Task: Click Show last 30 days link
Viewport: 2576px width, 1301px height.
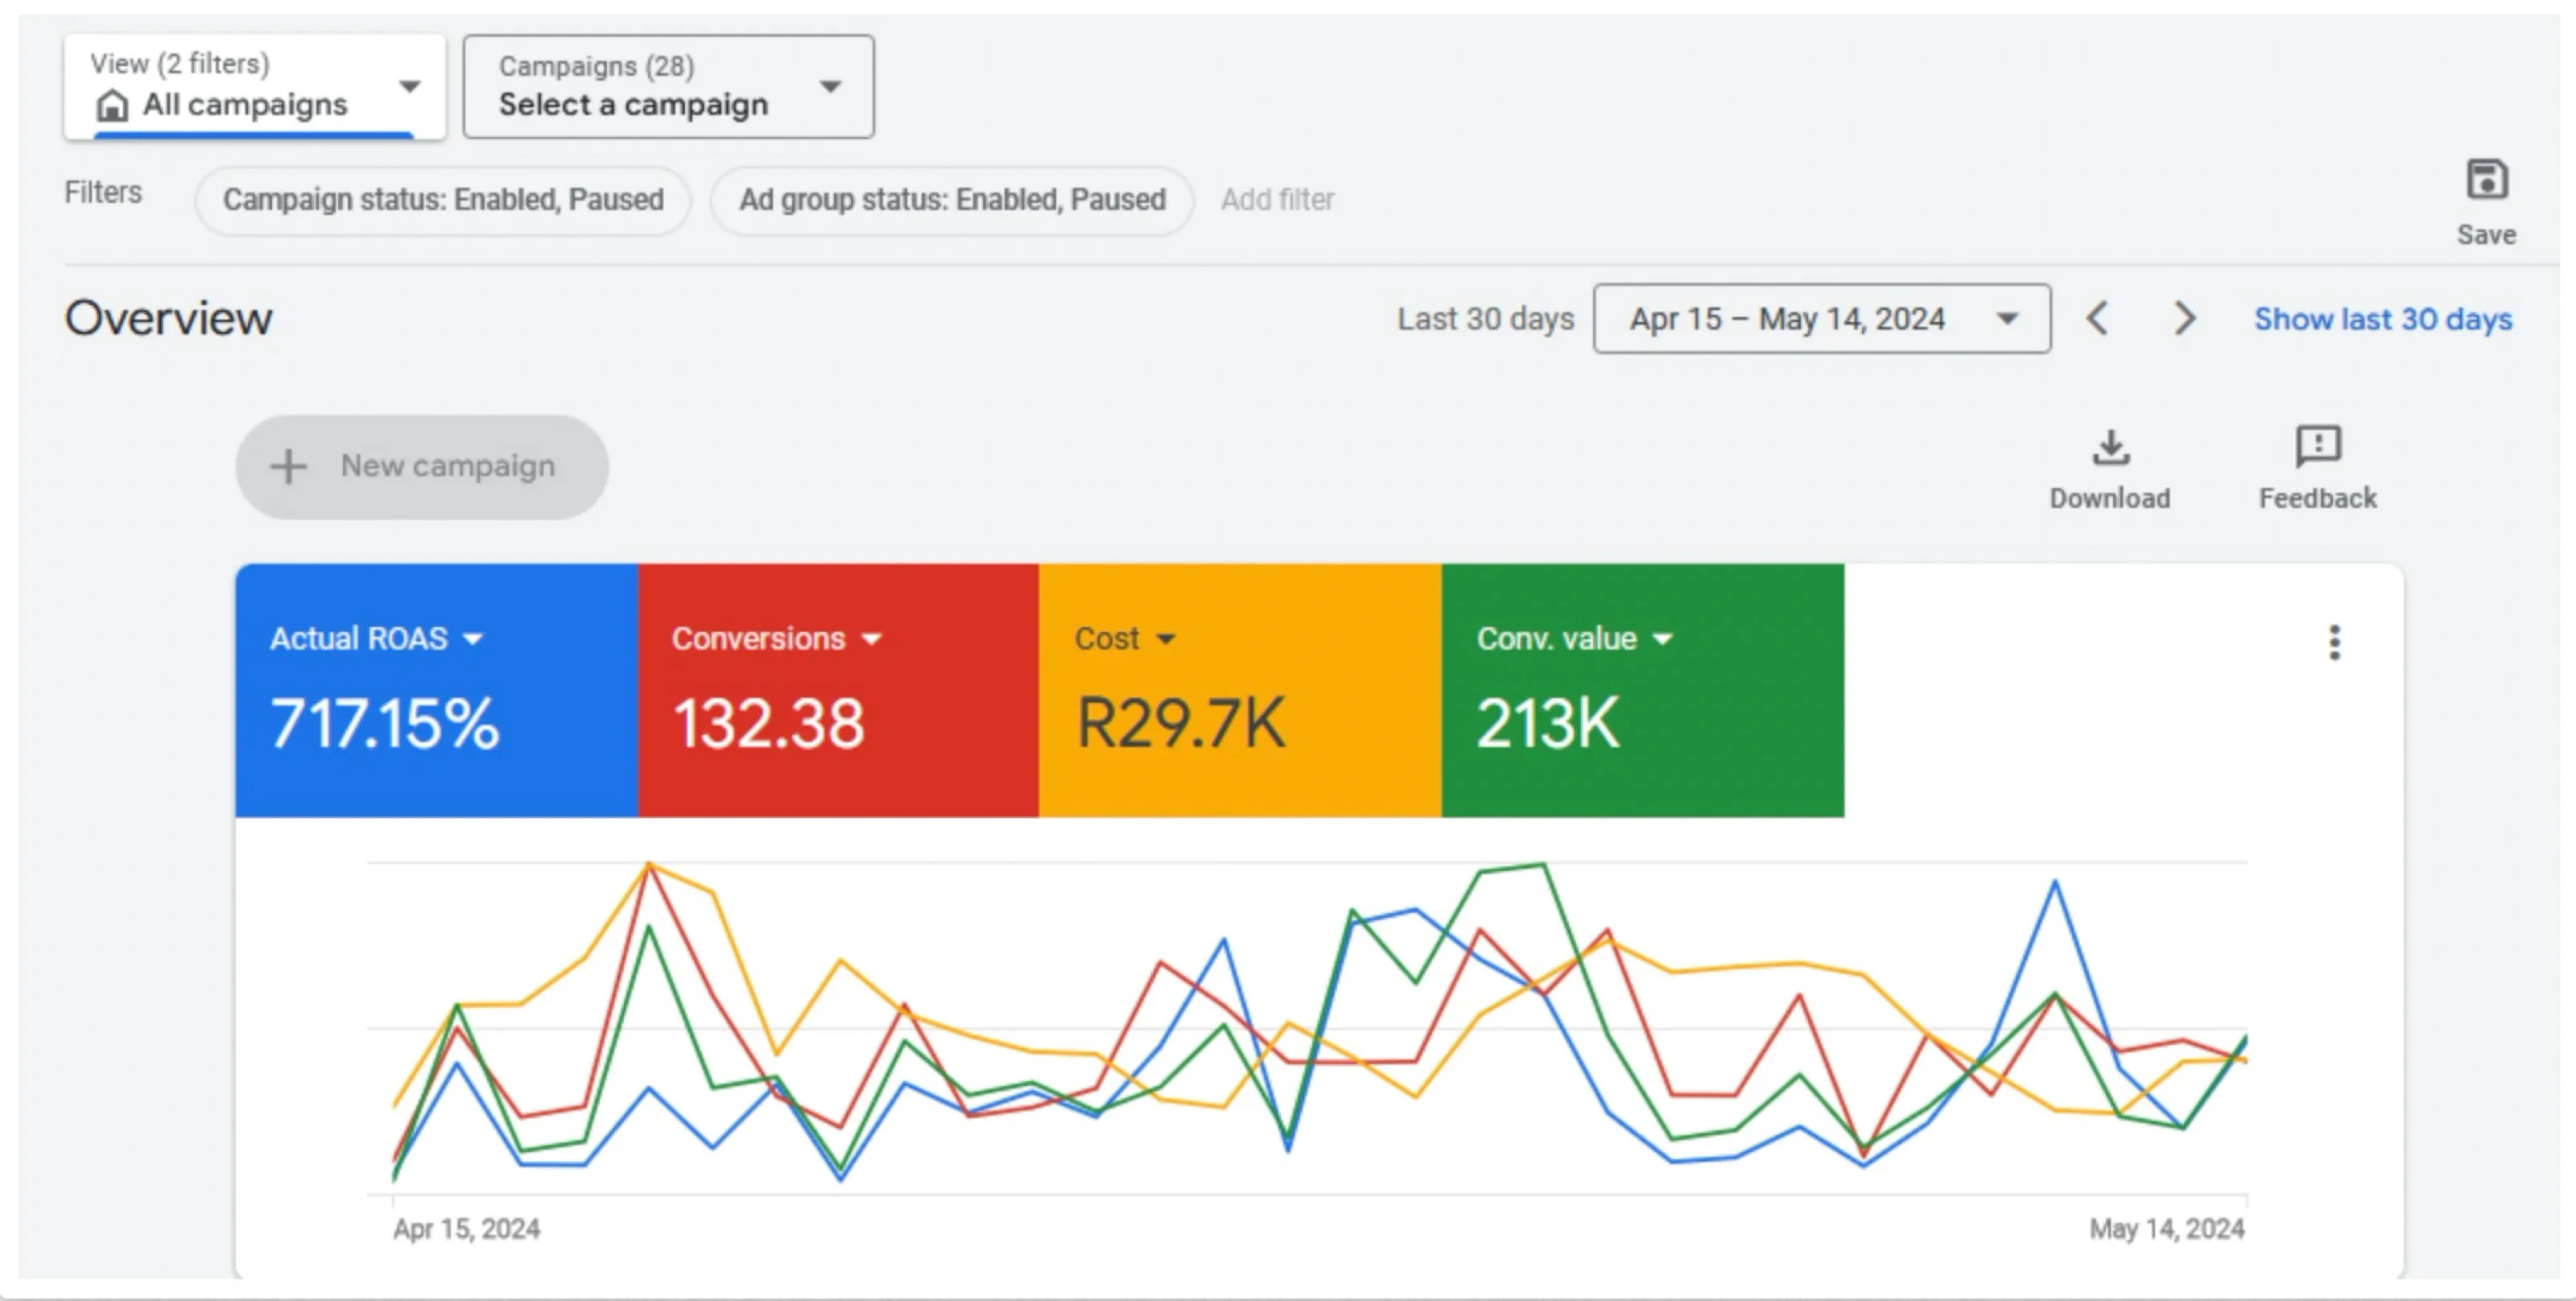Action: (2383, 319)
